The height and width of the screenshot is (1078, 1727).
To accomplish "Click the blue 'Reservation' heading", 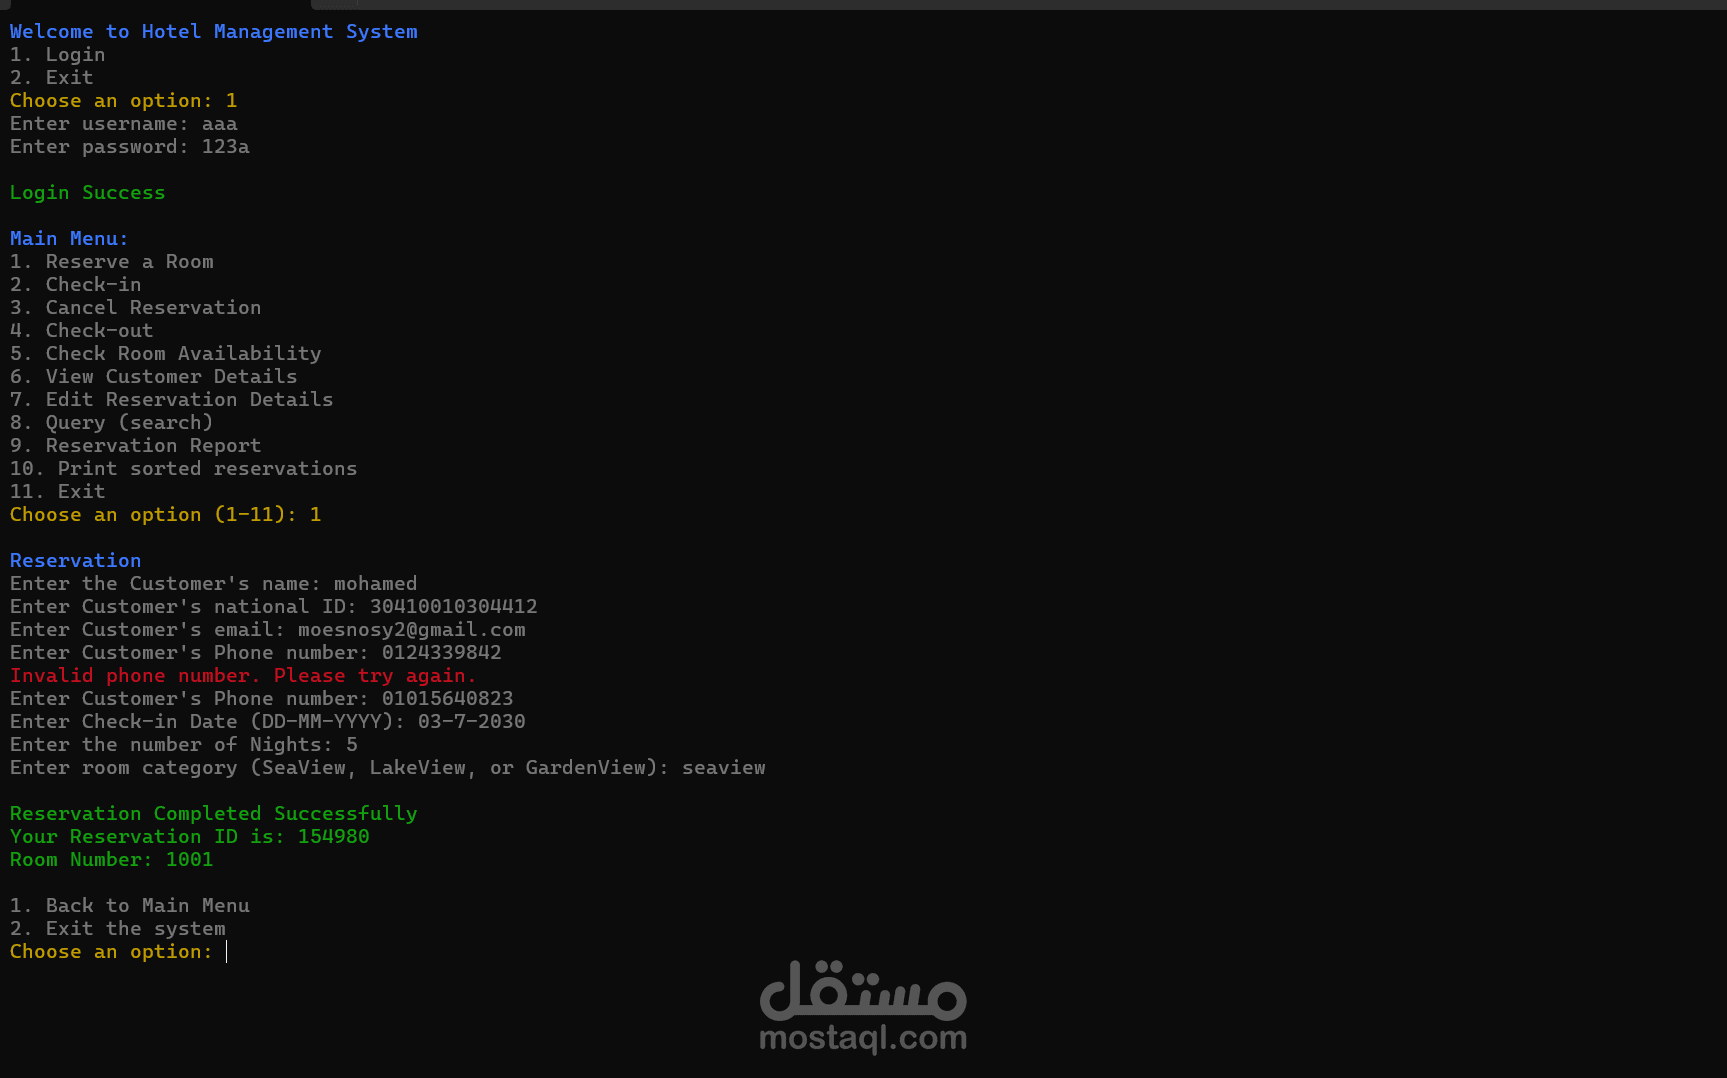I will [x=76, y=561].
